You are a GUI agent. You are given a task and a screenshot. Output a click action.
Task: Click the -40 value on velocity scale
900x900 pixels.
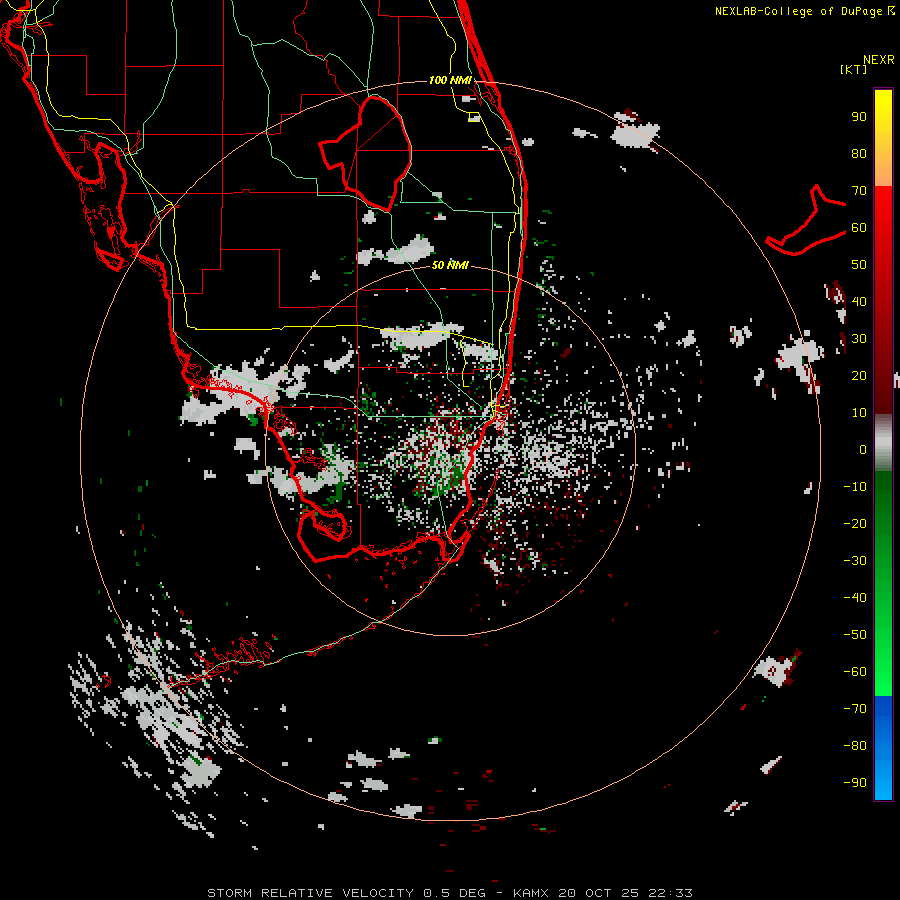click(x=855, y=598)
